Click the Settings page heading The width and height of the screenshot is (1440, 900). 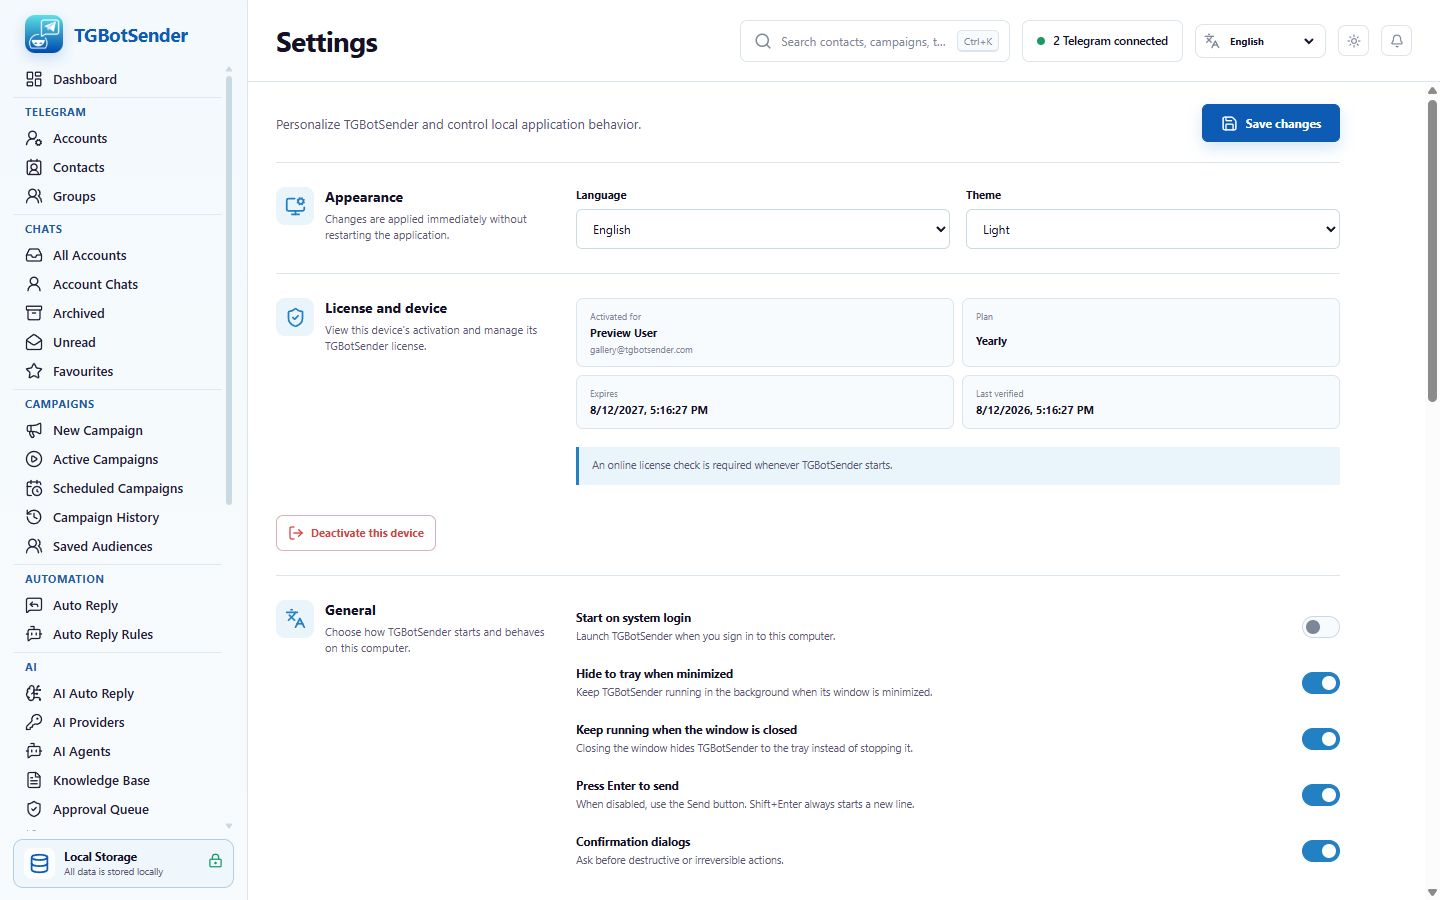pos(327,42)
